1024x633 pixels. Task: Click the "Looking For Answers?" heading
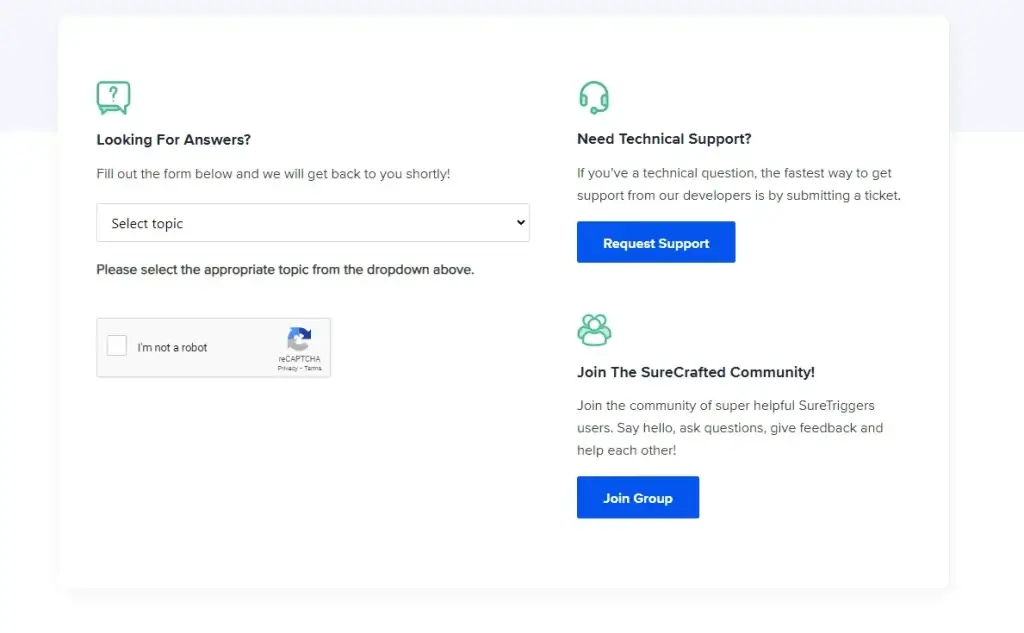pyautogui.click(x=173, y=139)
